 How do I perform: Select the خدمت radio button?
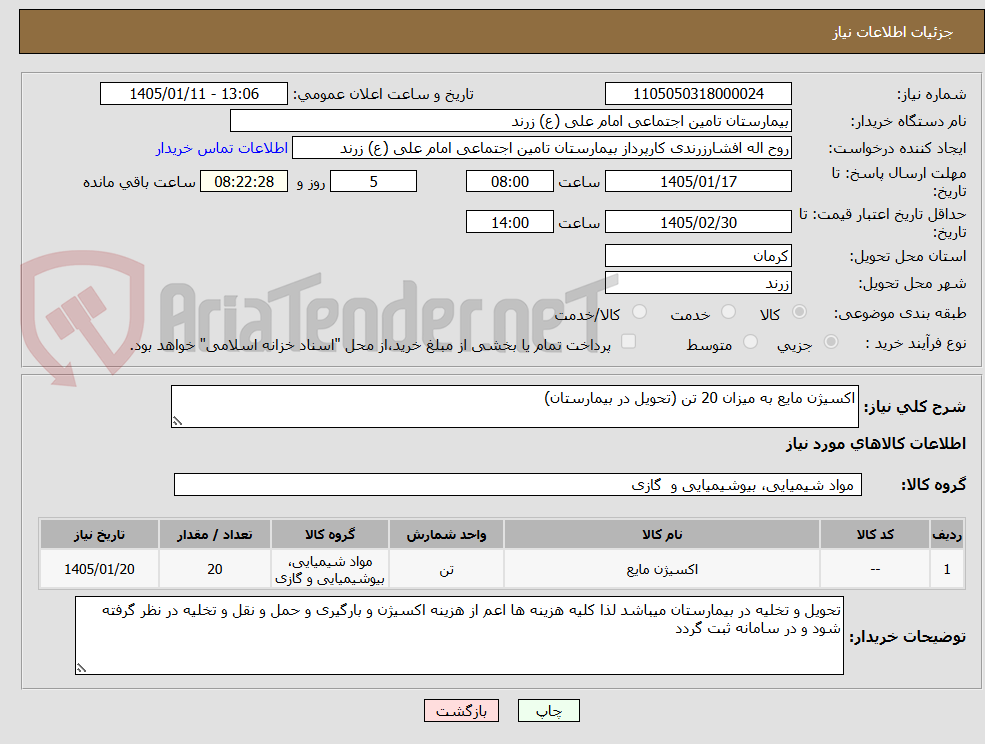click(x=729, y=312)
